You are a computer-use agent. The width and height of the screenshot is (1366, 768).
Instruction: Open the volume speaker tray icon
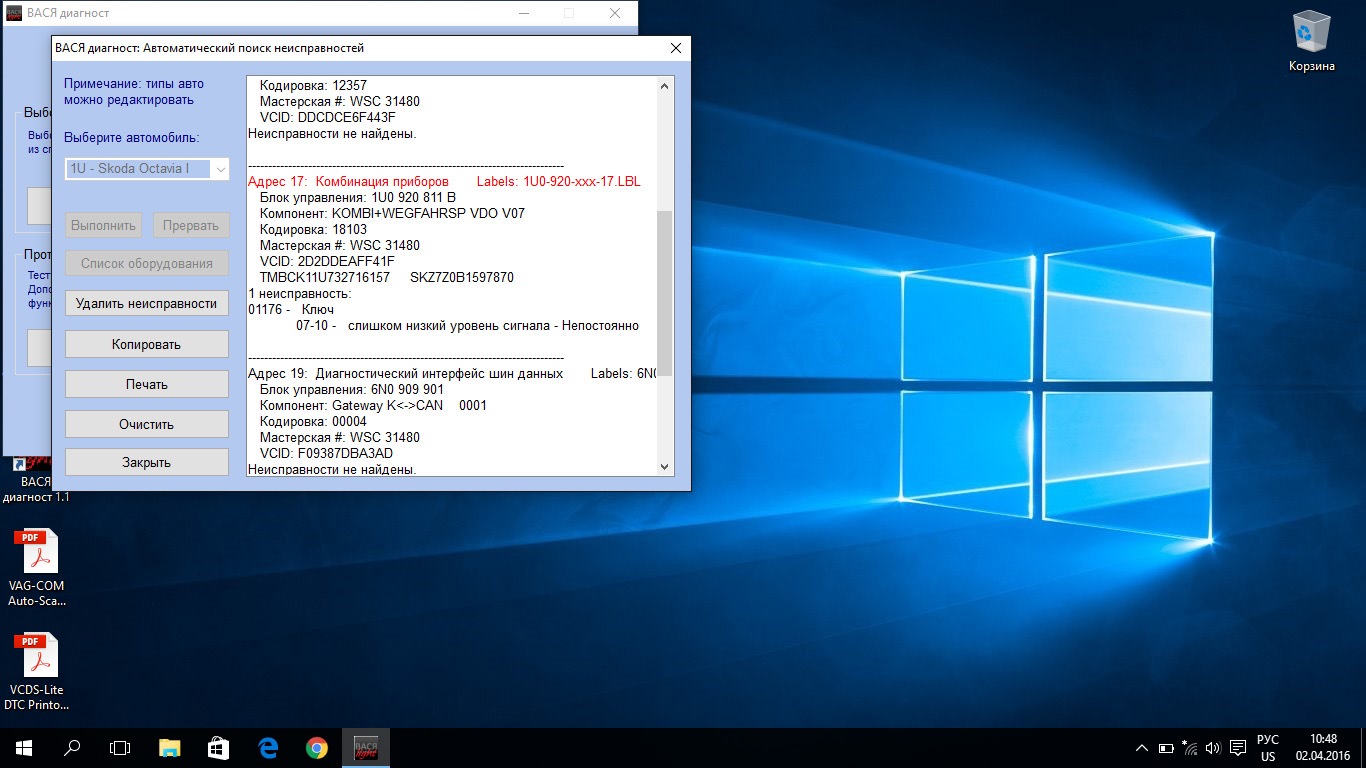tap(1213, 748)
